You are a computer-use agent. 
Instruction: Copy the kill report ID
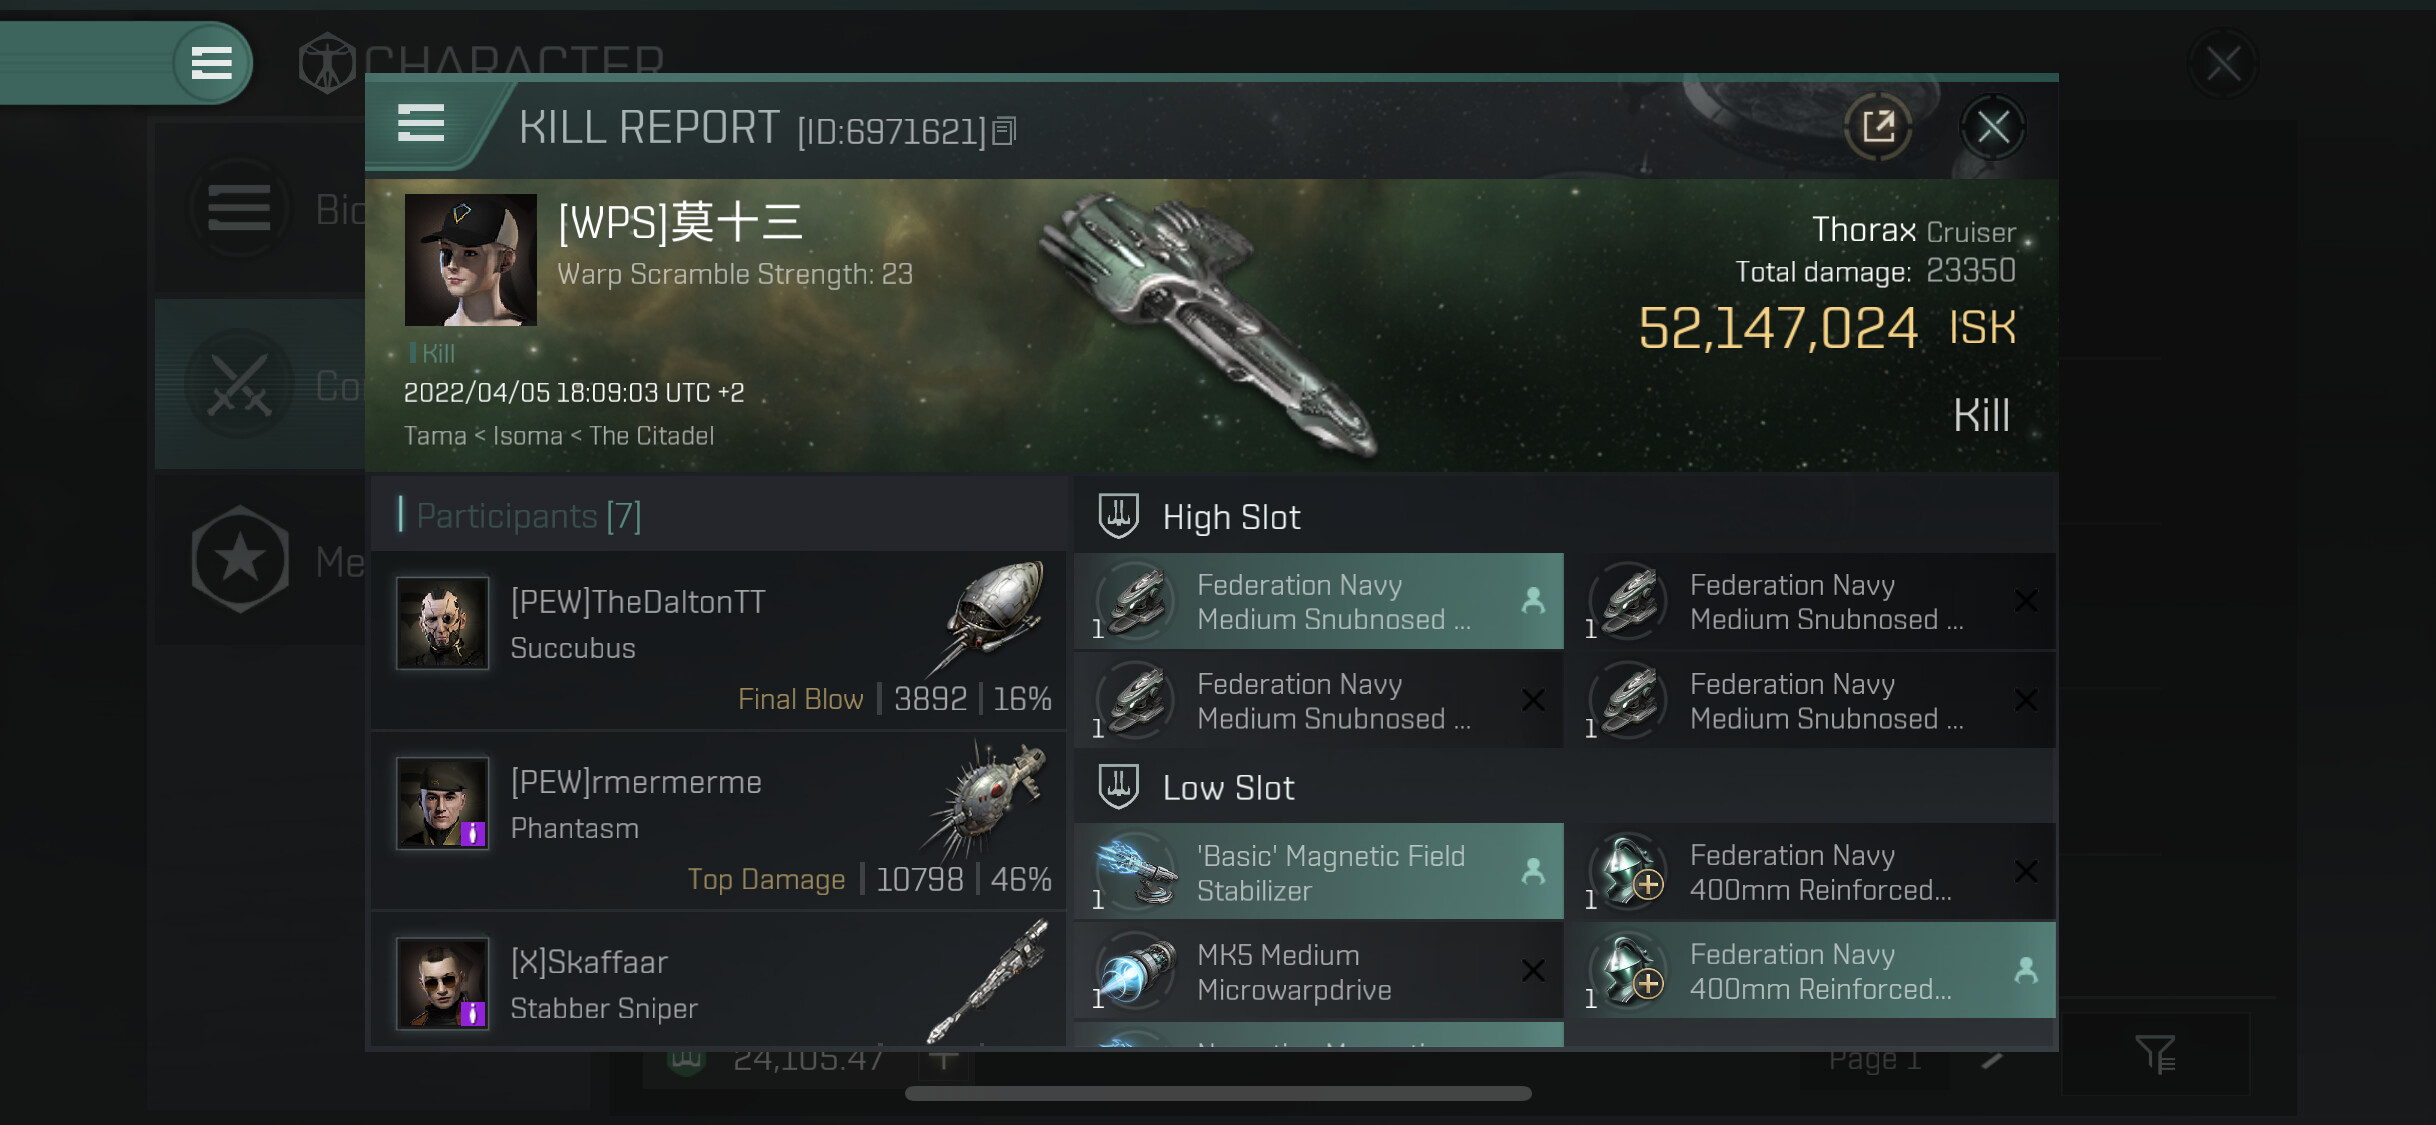tap(1006, 131)
